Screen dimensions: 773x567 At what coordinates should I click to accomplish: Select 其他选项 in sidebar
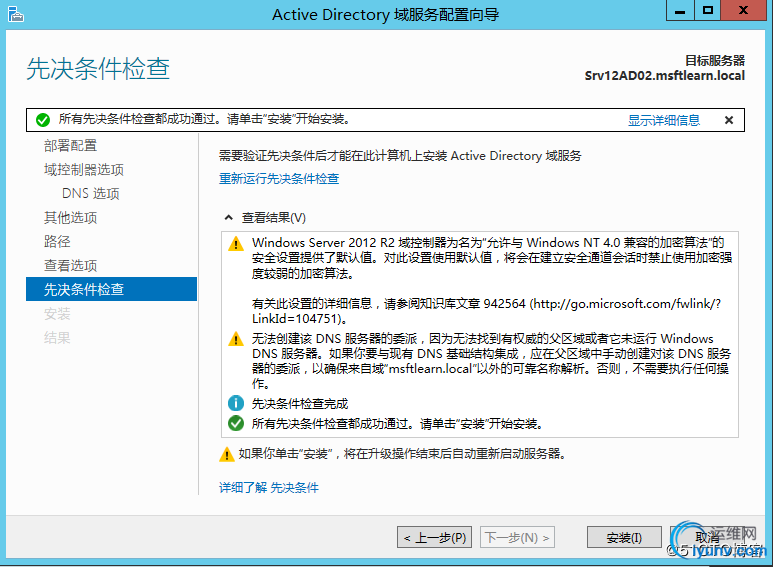70,217
